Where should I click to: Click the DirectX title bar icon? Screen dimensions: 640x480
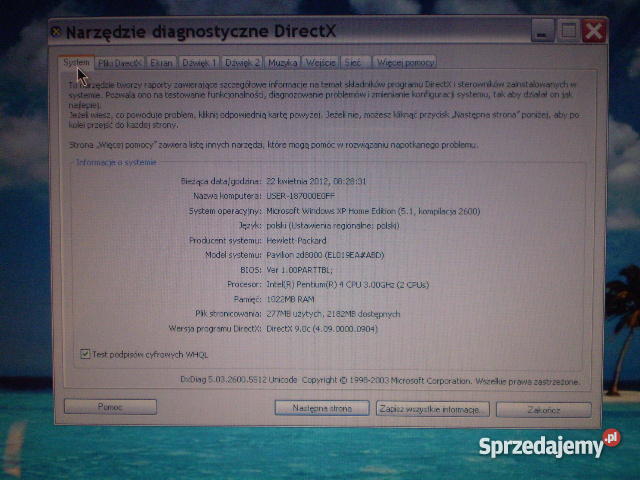(x=56, y=31)
